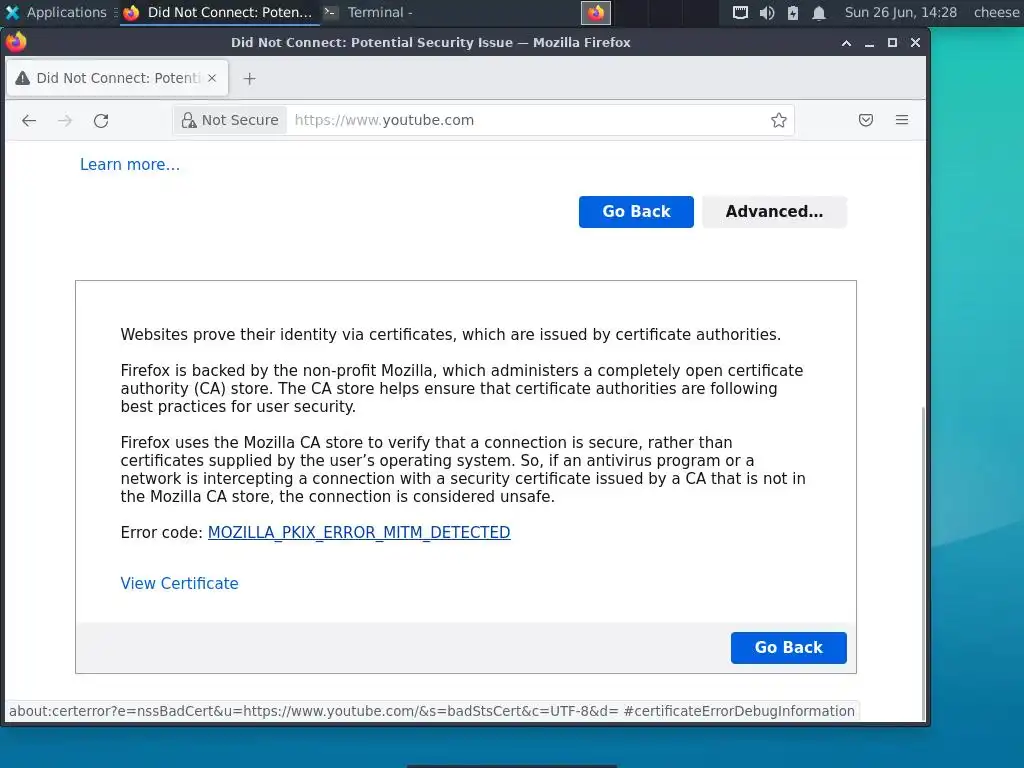Click the Advanced... button

775,212
